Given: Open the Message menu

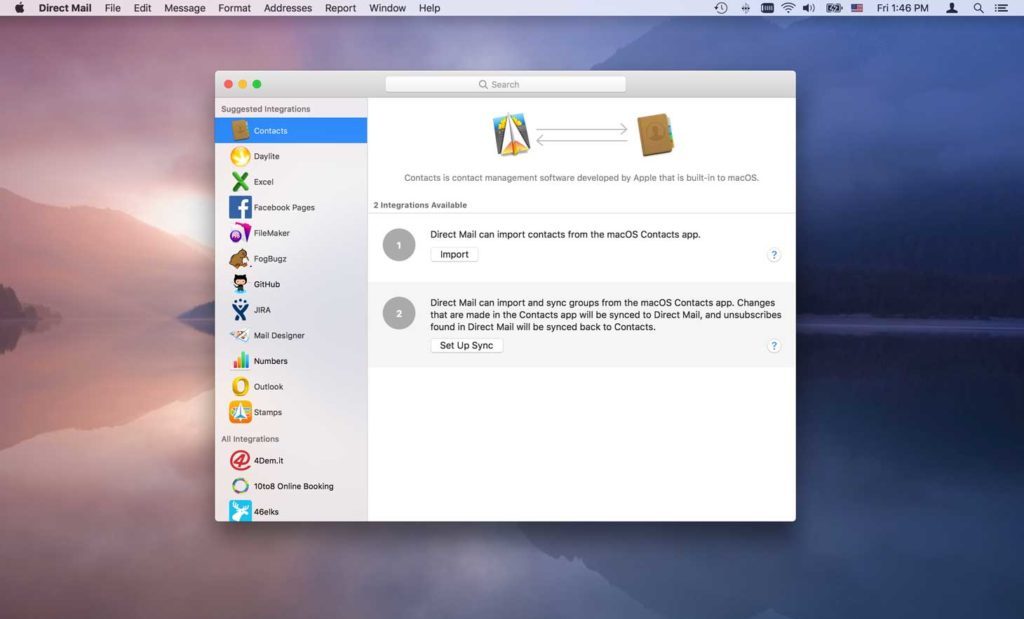Looking at the screenshot, I should click(x=185, y=8).
